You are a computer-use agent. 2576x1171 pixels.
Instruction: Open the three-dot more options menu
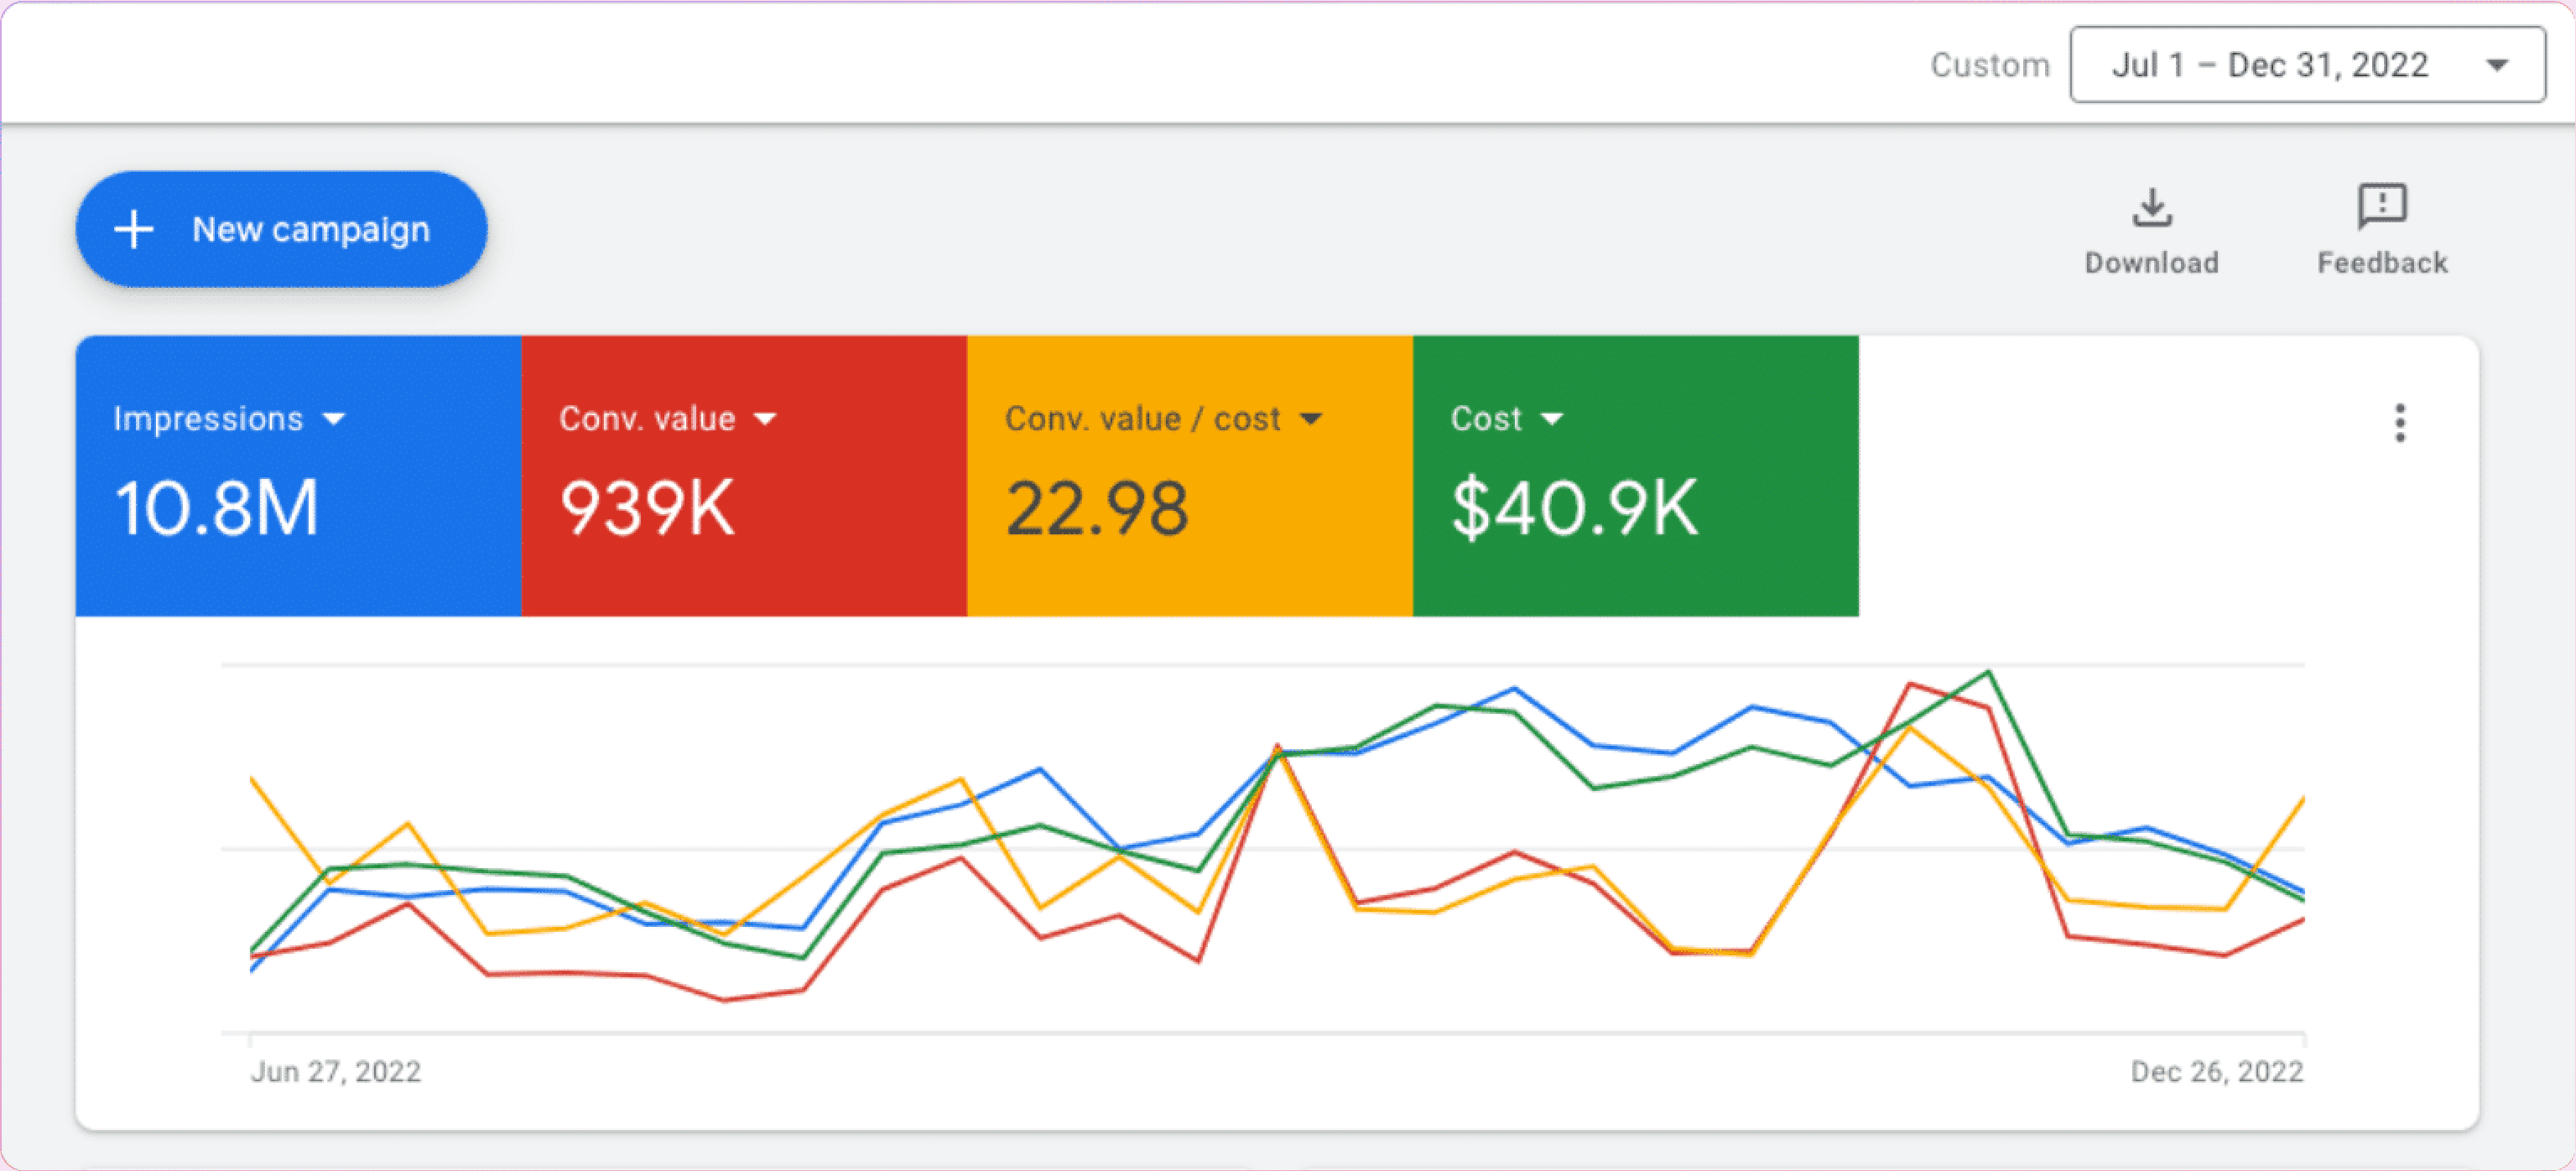click(x=2399, y=423)
